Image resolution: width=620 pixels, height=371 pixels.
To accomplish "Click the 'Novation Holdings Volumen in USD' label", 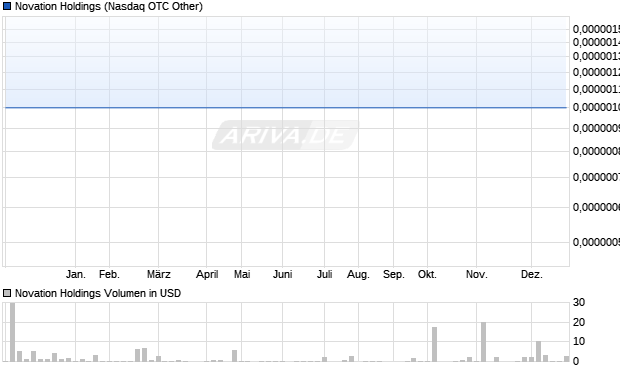I will (98, 293).
